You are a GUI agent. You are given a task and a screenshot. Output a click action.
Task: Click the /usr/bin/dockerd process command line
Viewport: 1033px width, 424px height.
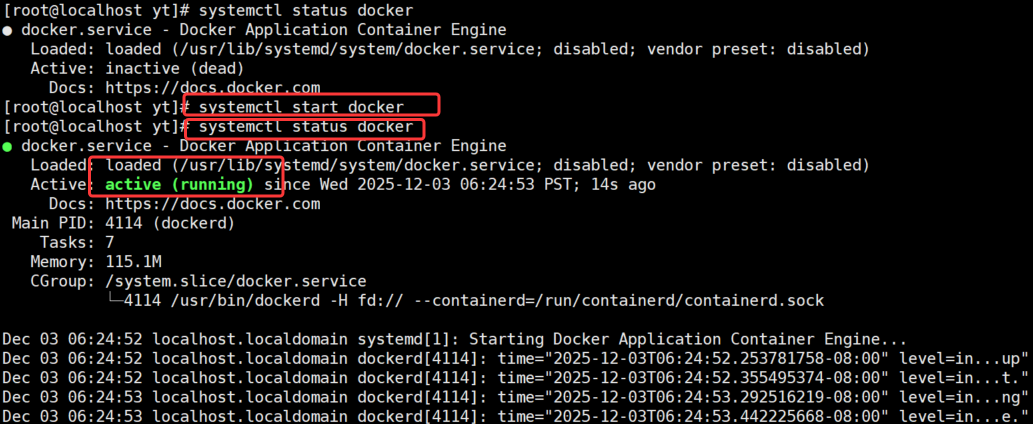click(474, 301)
